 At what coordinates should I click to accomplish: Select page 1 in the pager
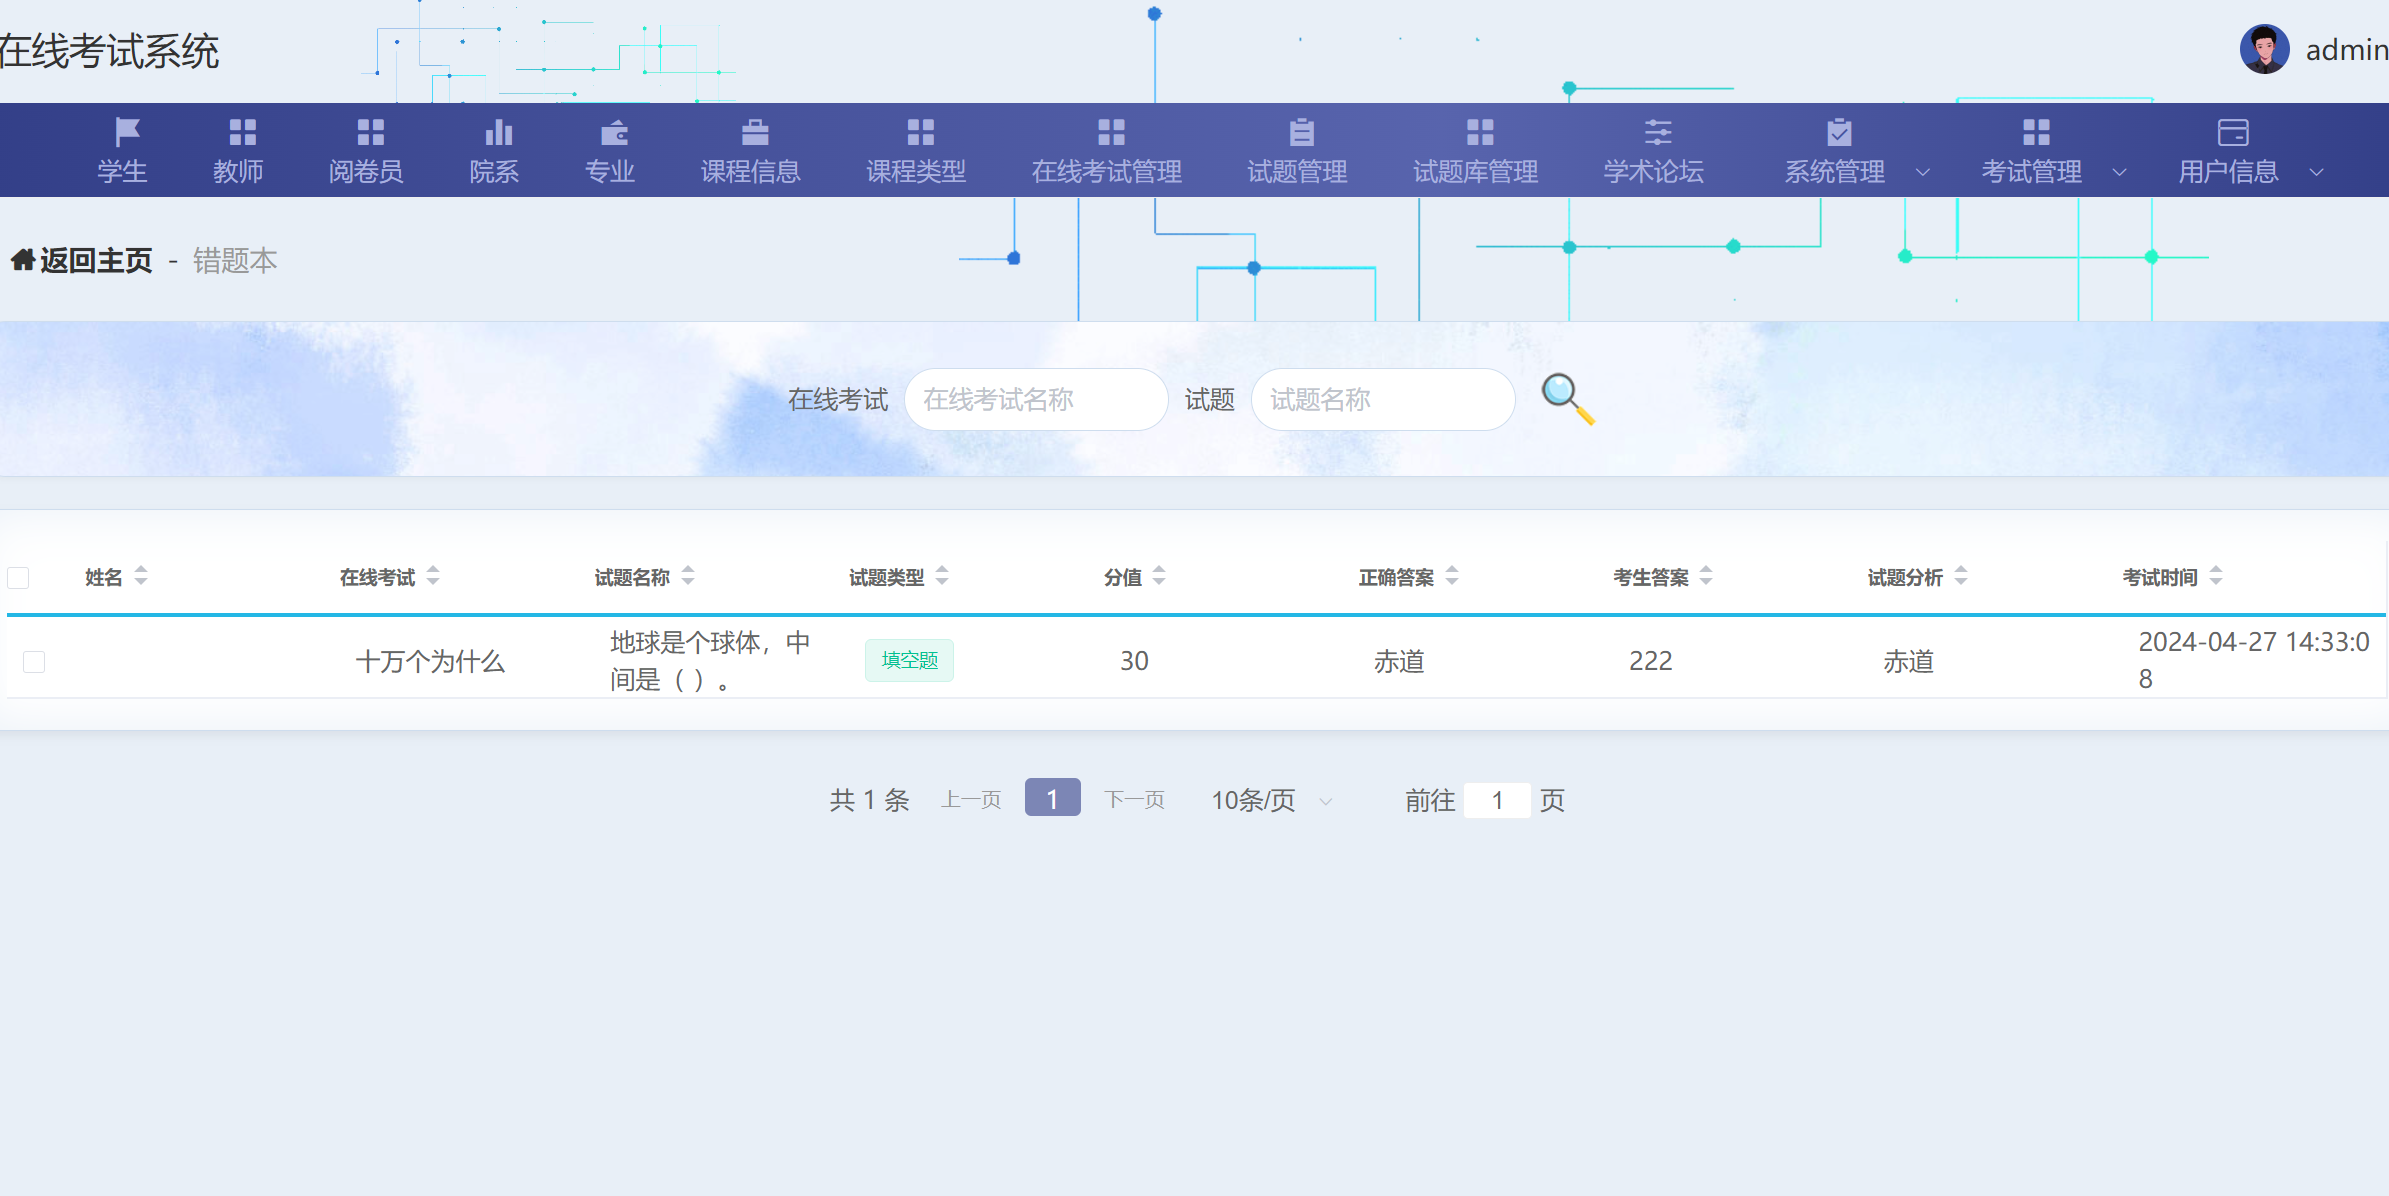[x=1051, y=798]
